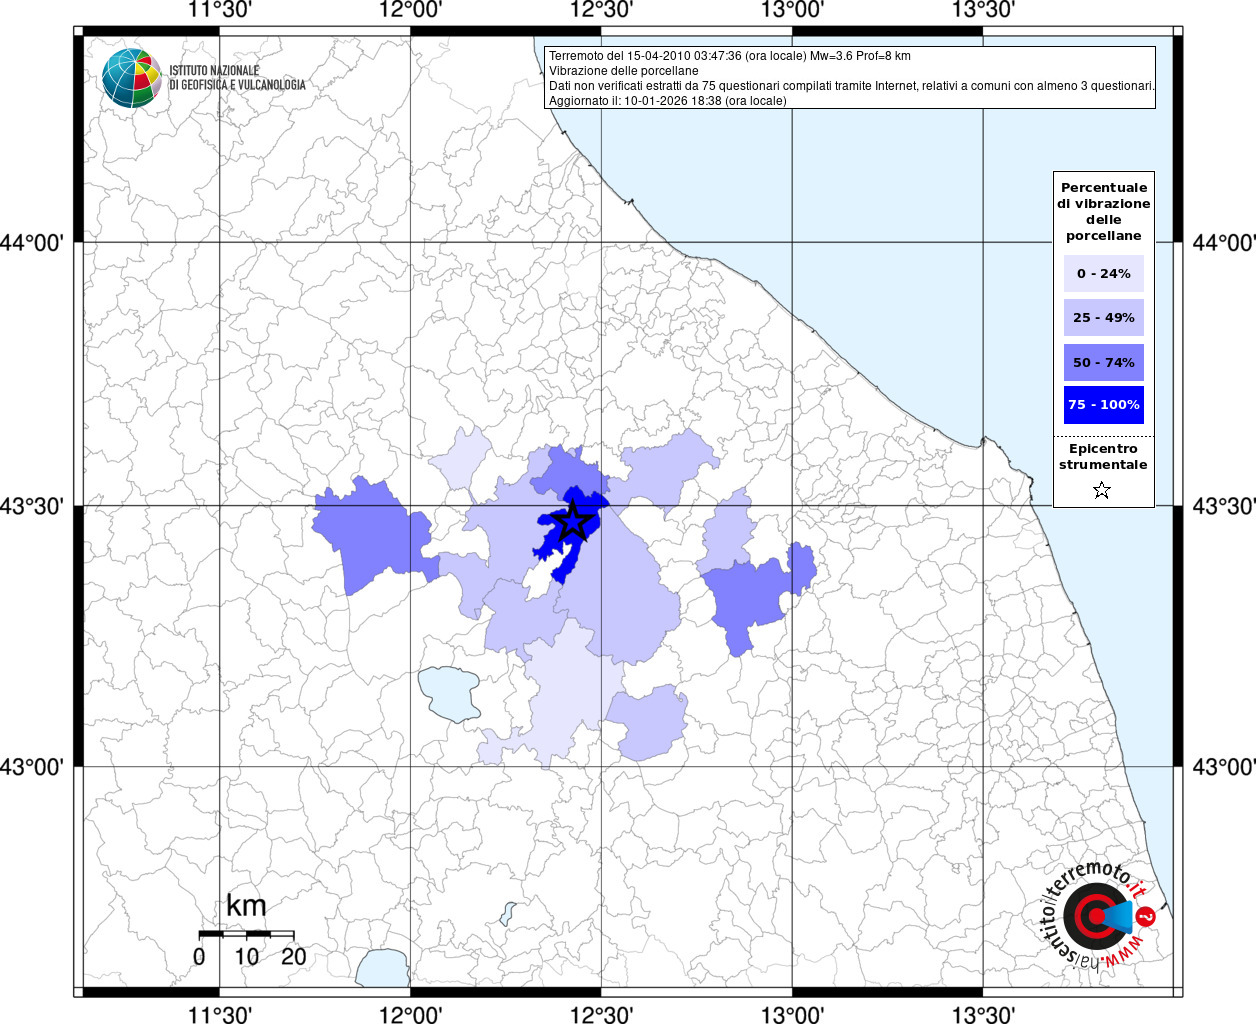Click the lake at the bottom map edge

[x=381, y=968]
